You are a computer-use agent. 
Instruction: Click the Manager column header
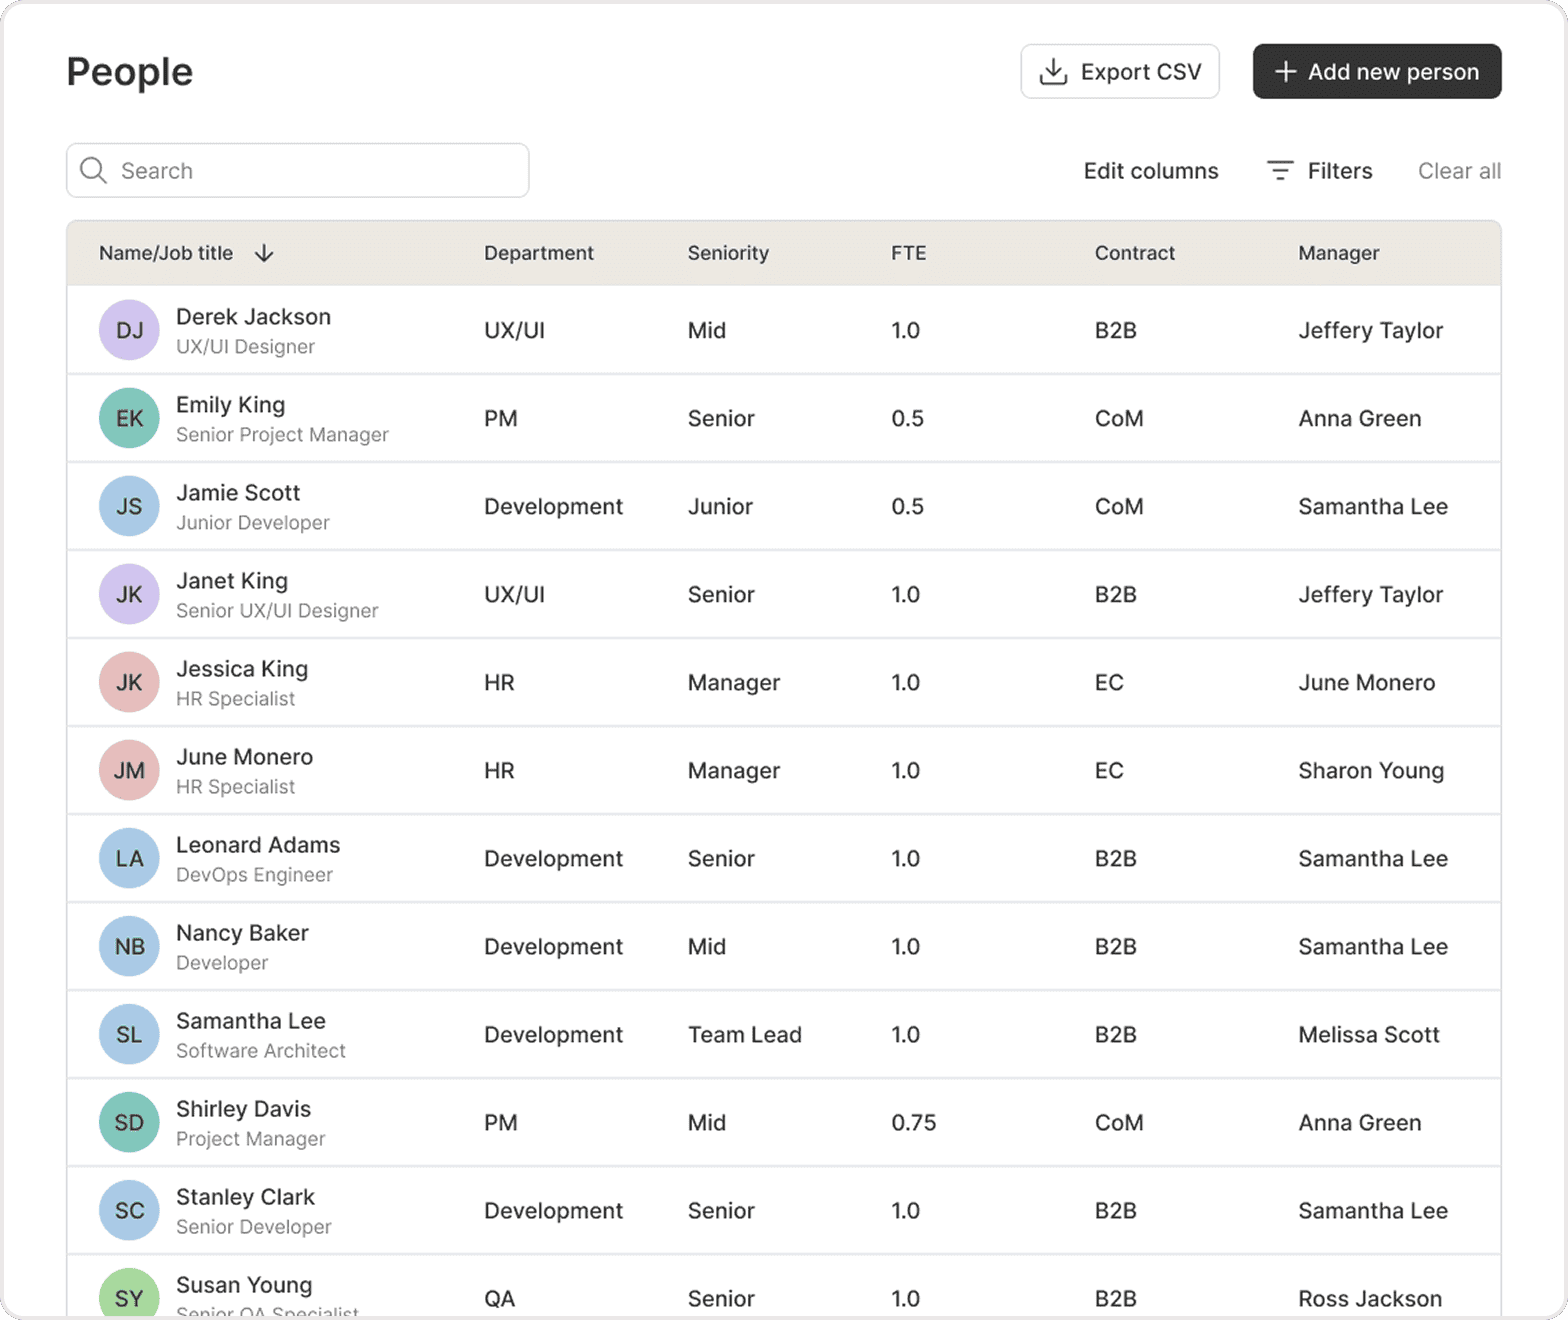click(x=1338, y=254)
